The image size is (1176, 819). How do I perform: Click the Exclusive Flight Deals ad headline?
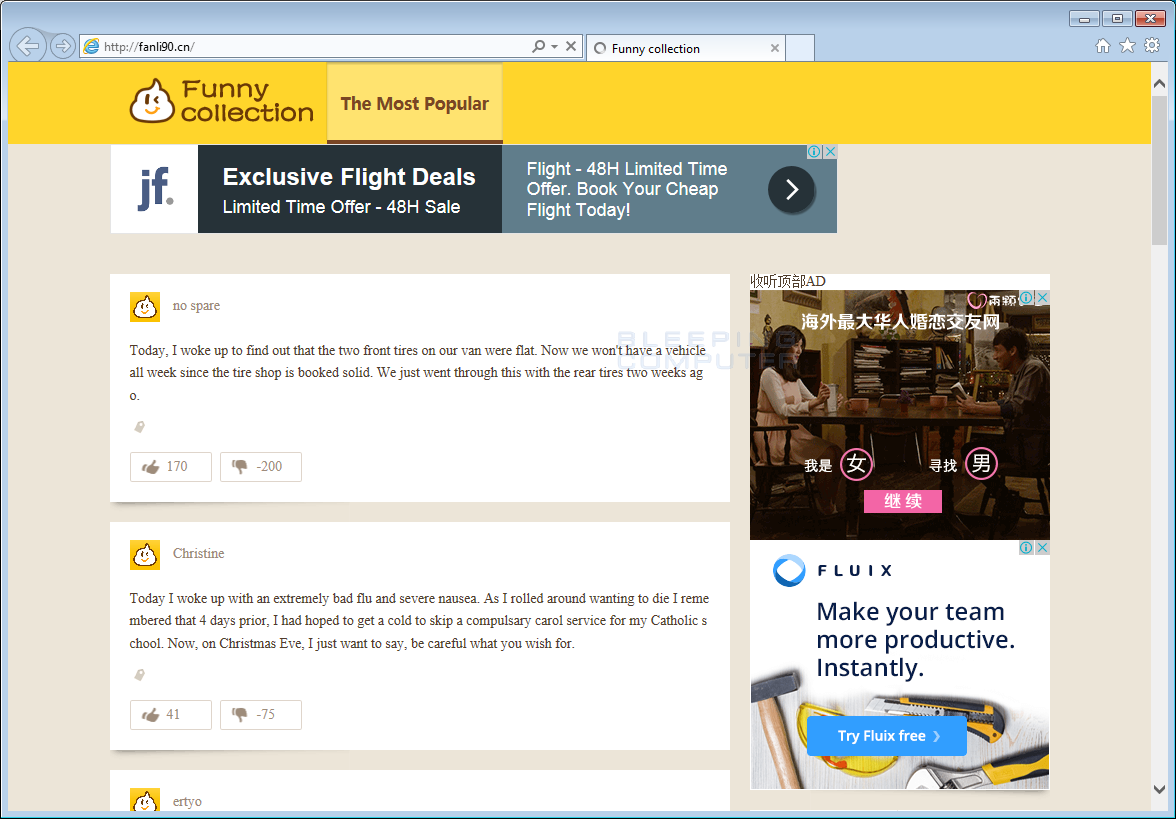[349, 177]
